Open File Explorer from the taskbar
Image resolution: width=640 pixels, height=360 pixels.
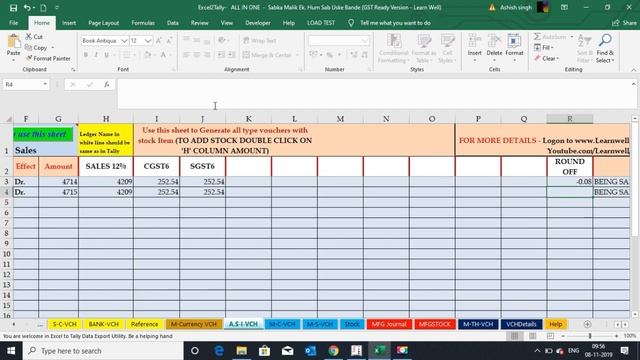[x=242, y=351]
